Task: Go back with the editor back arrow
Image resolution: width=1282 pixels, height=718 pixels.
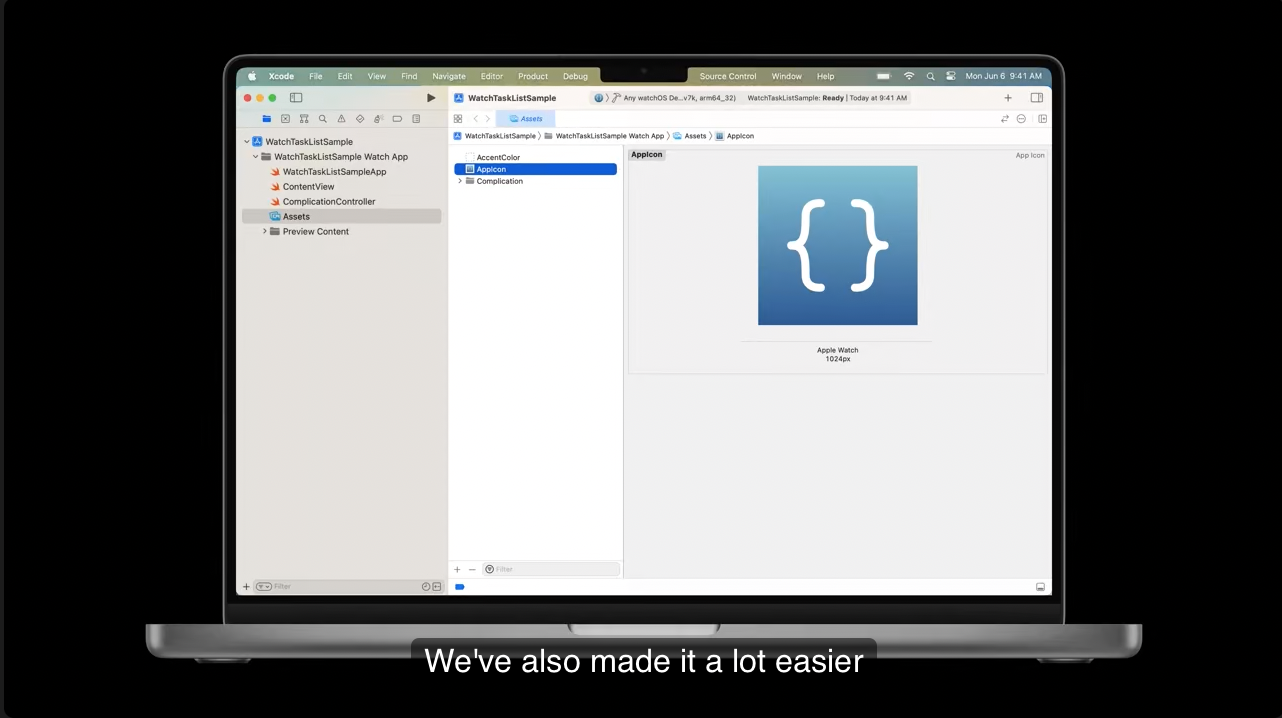Action: [x=475, y=119]
